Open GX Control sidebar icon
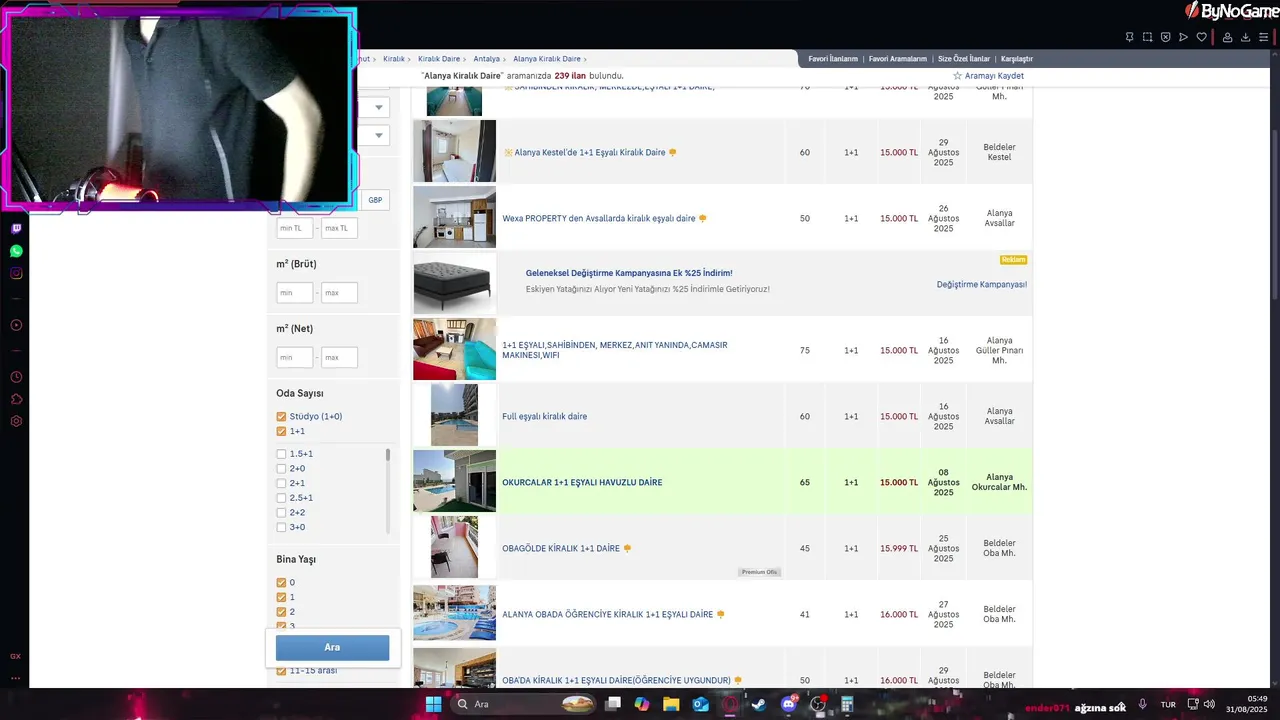The height and width of the screenshot is (720, 1280). [x=15, y=656]
